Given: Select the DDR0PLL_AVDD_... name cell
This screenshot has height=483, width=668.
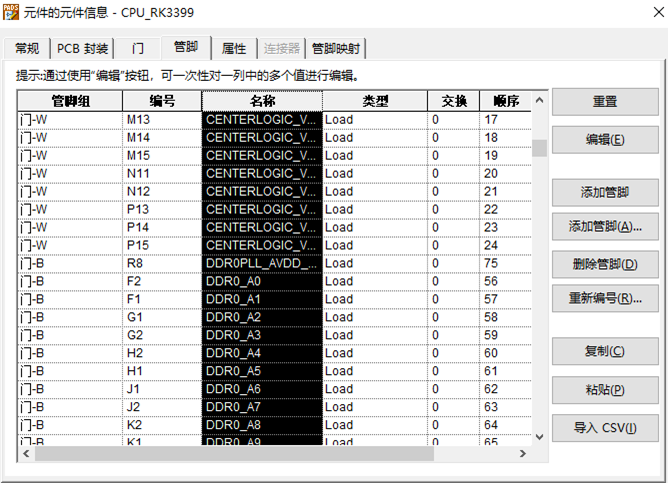Looking at the screenshot, I should (262, 263).
